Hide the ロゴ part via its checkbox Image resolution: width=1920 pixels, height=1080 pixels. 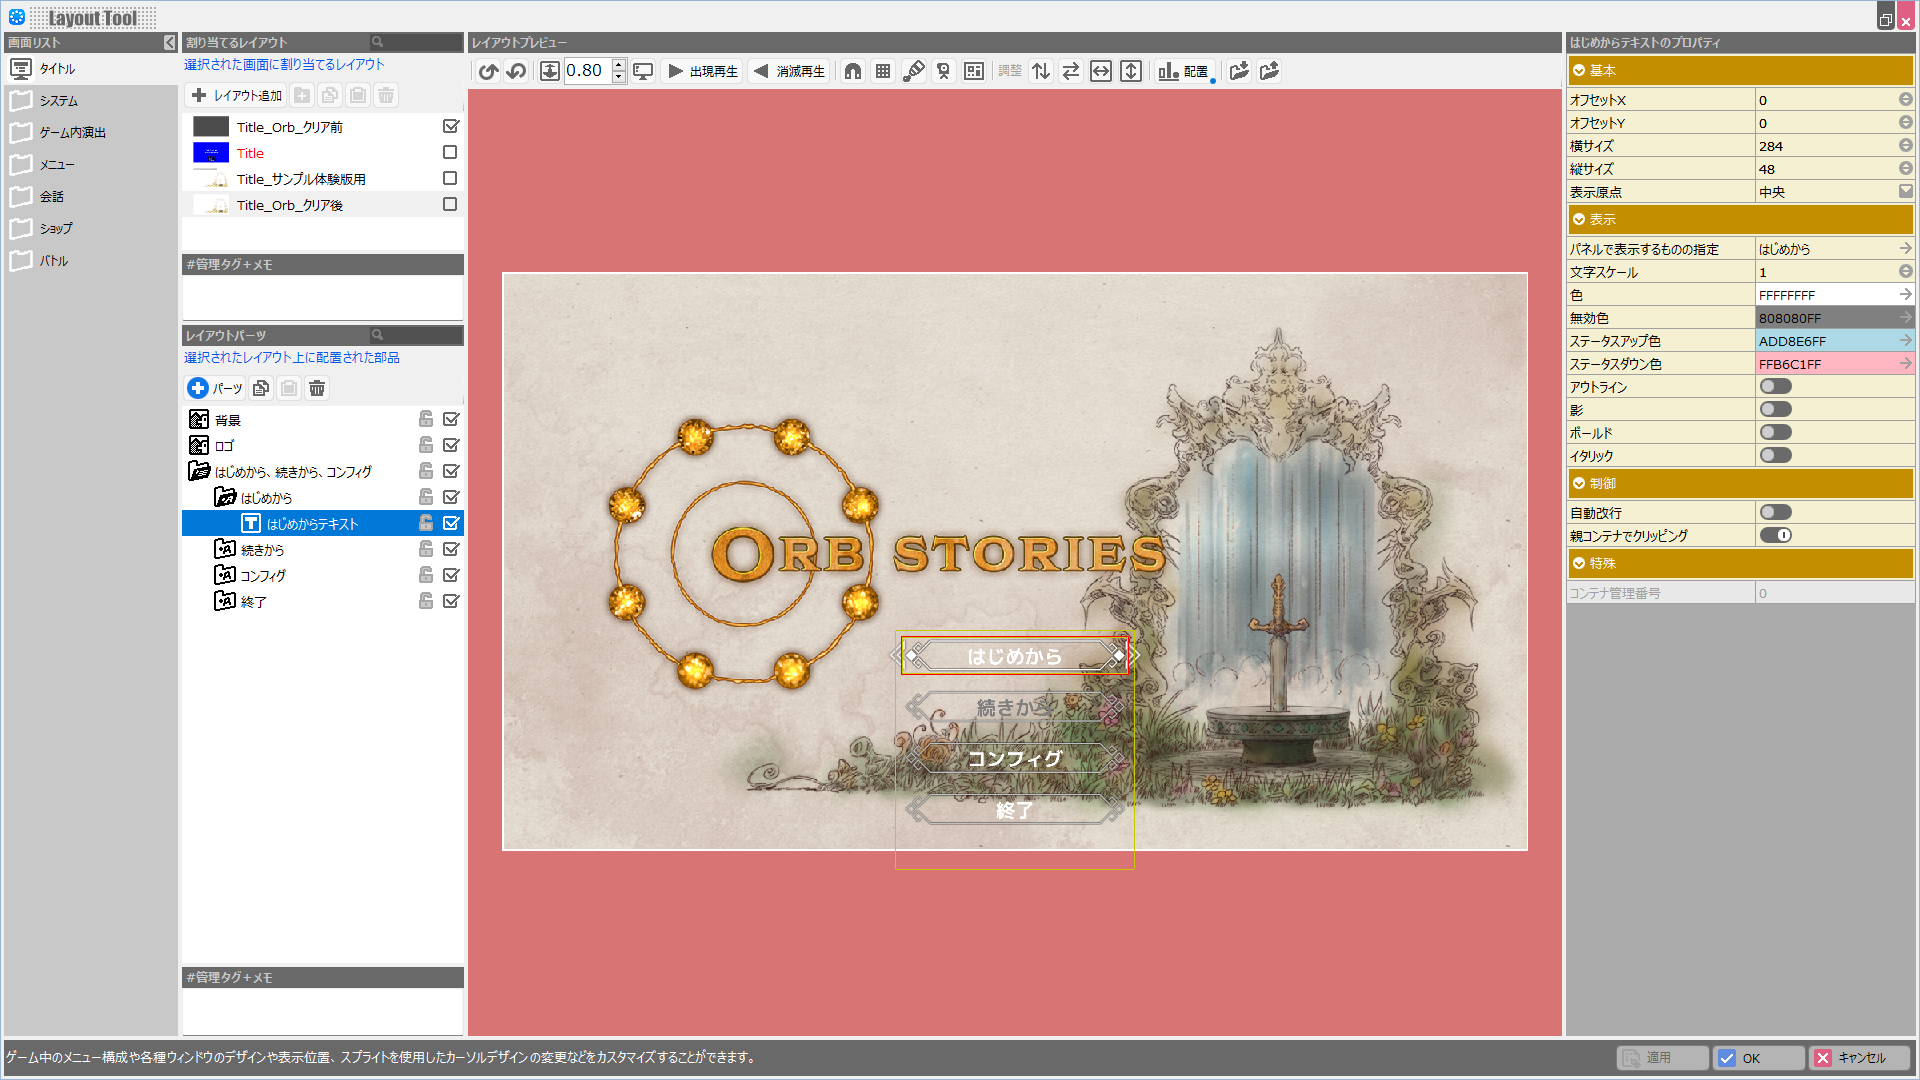point(451,445)
